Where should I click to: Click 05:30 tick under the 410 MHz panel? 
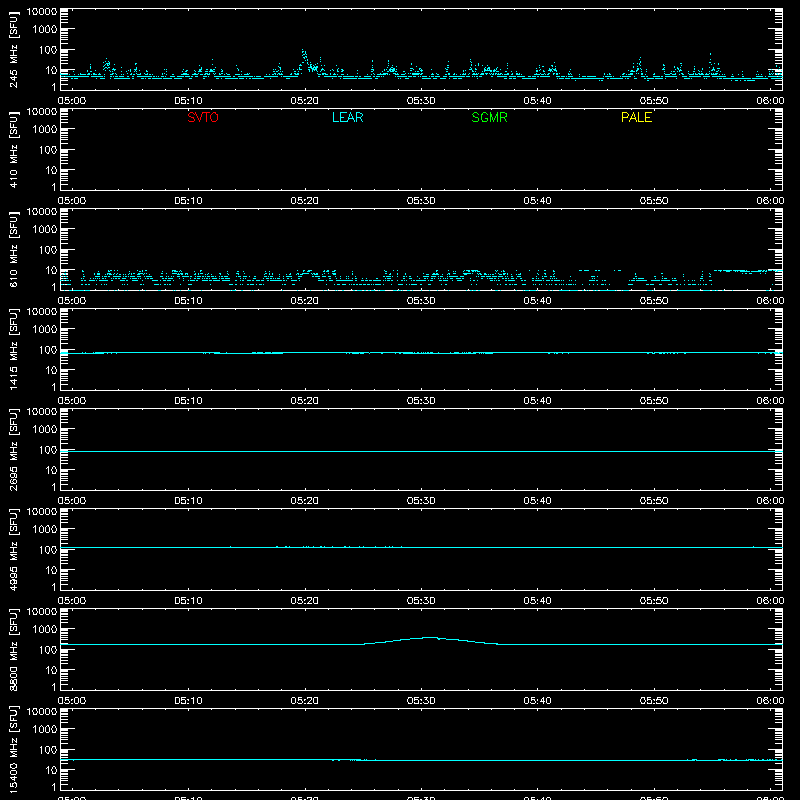click(421, 201)
